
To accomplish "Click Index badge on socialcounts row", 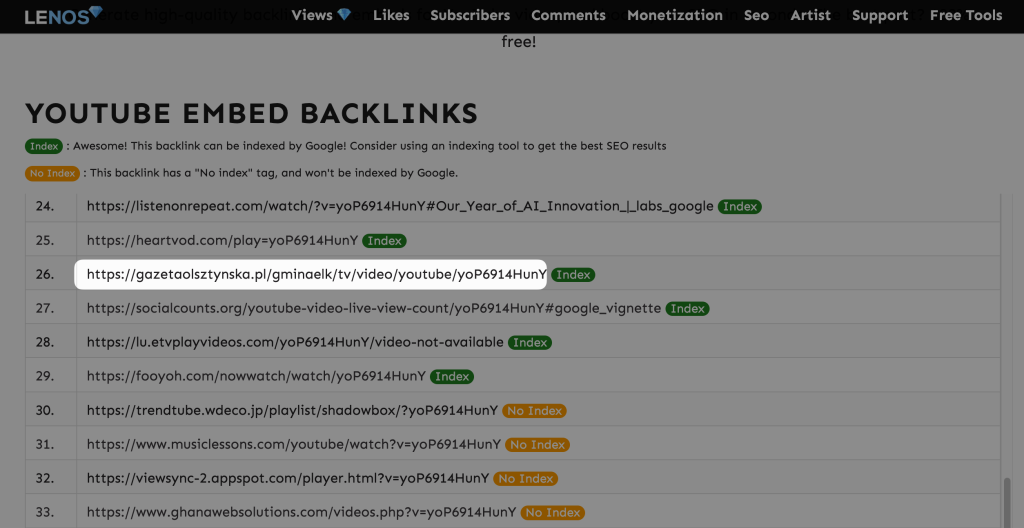I will pos(688,308).
